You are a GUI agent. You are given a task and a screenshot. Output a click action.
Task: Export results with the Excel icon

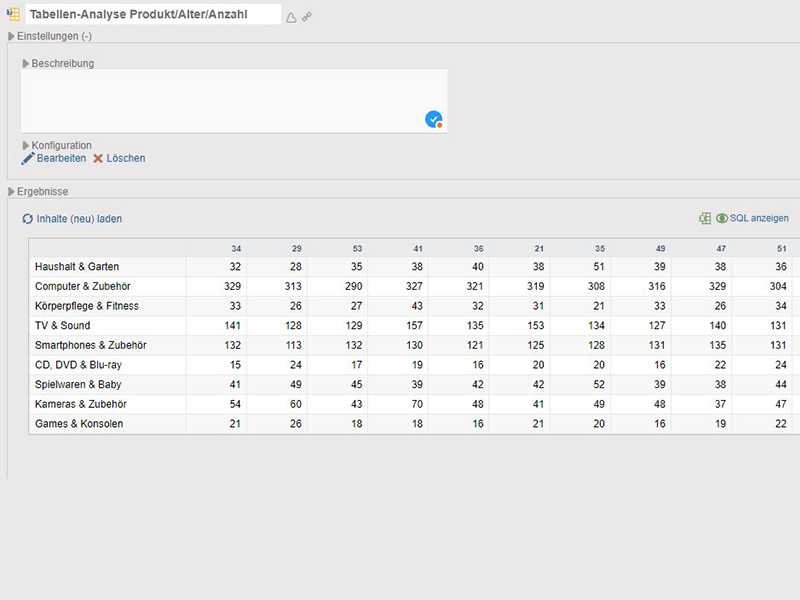[x=705, y=218]
